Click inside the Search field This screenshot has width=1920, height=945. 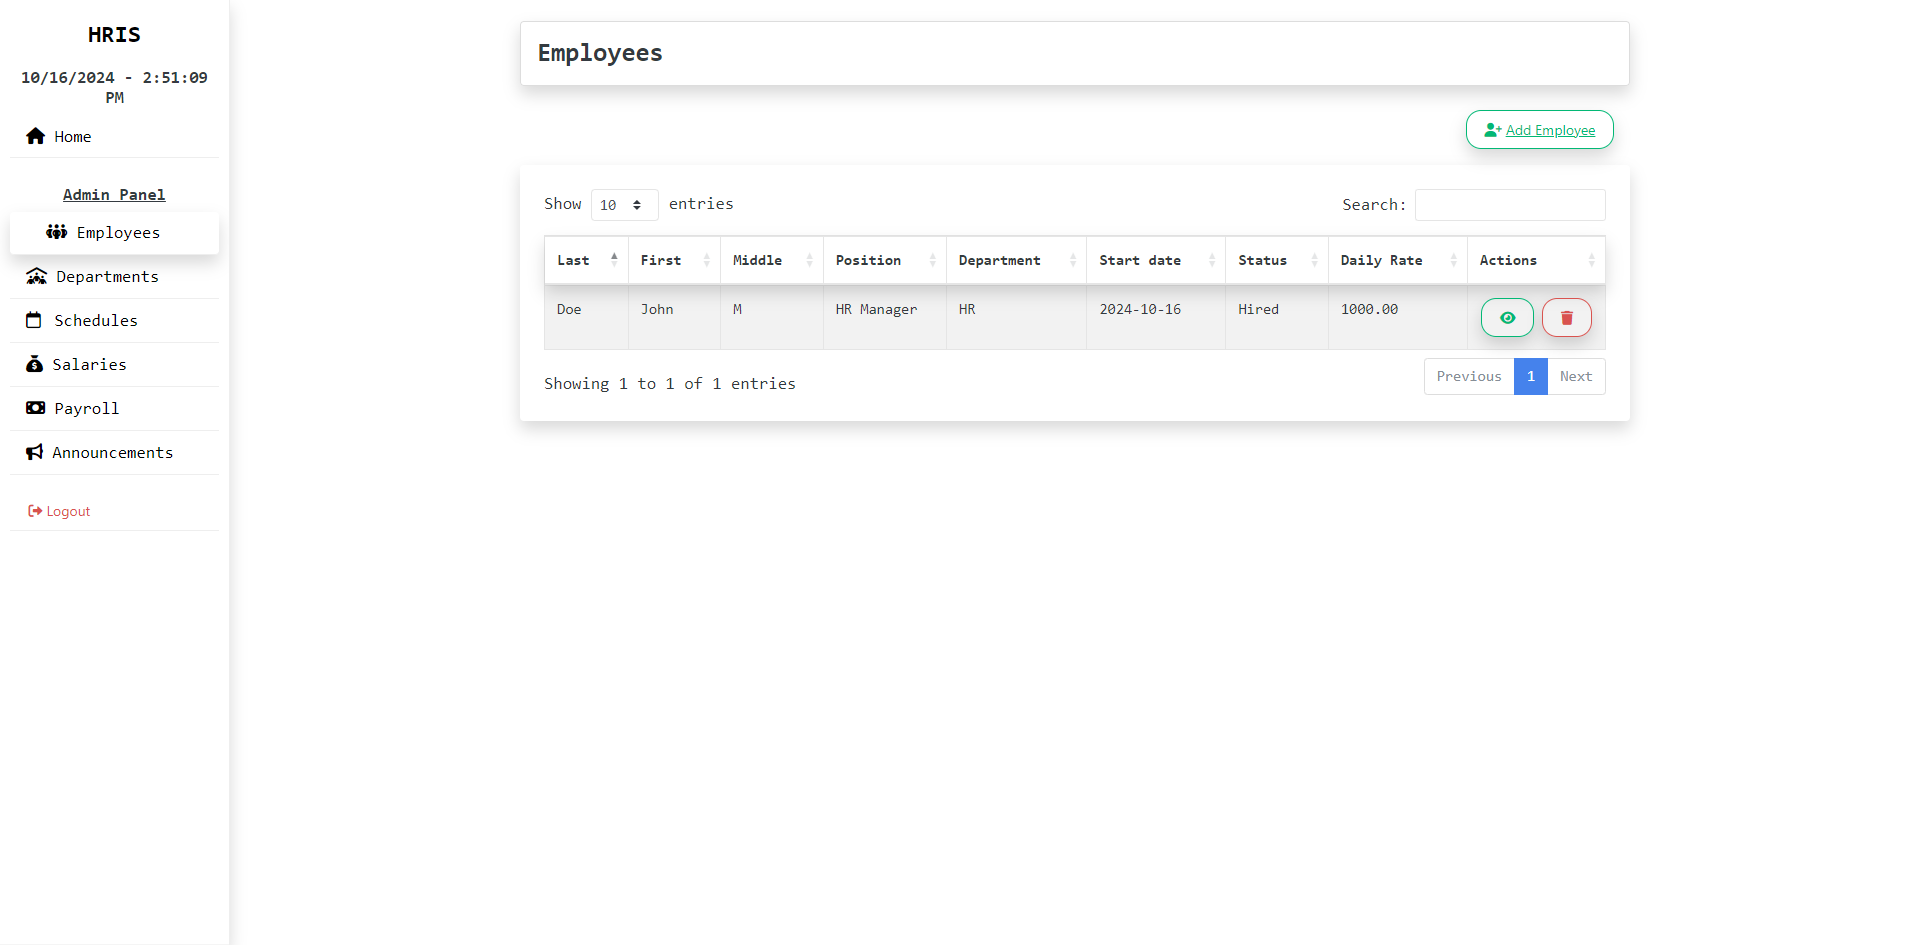pyautogui.click(x=1510, y=204)
